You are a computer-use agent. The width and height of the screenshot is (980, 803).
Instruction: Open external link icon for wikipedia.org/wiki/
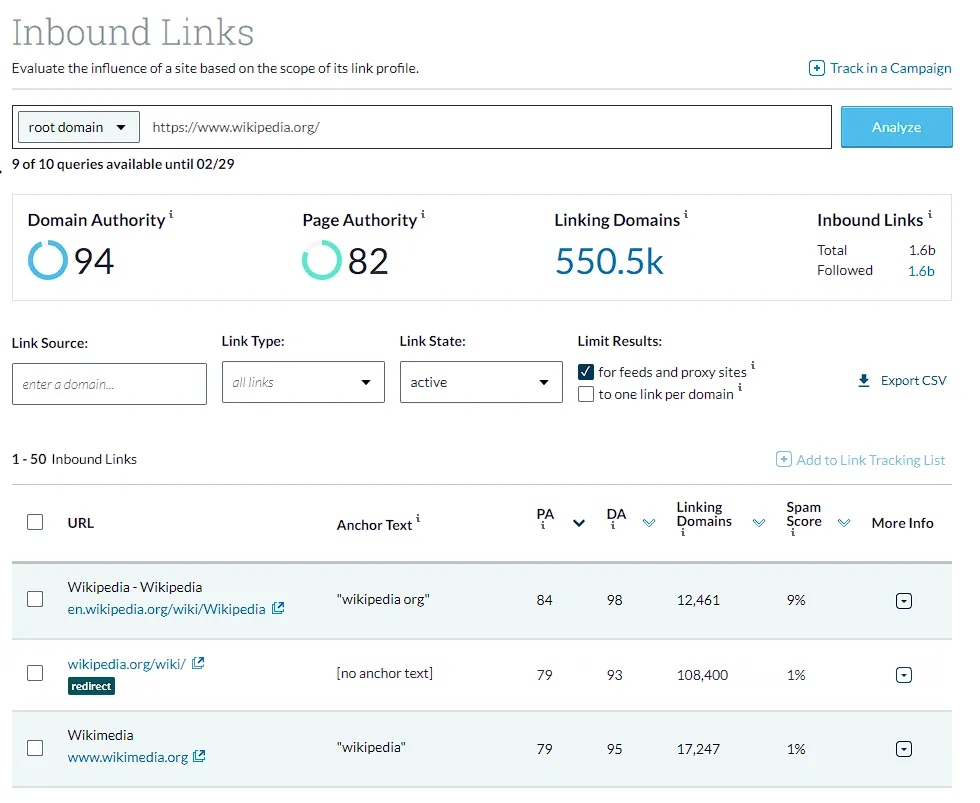(x=198, y=663)
